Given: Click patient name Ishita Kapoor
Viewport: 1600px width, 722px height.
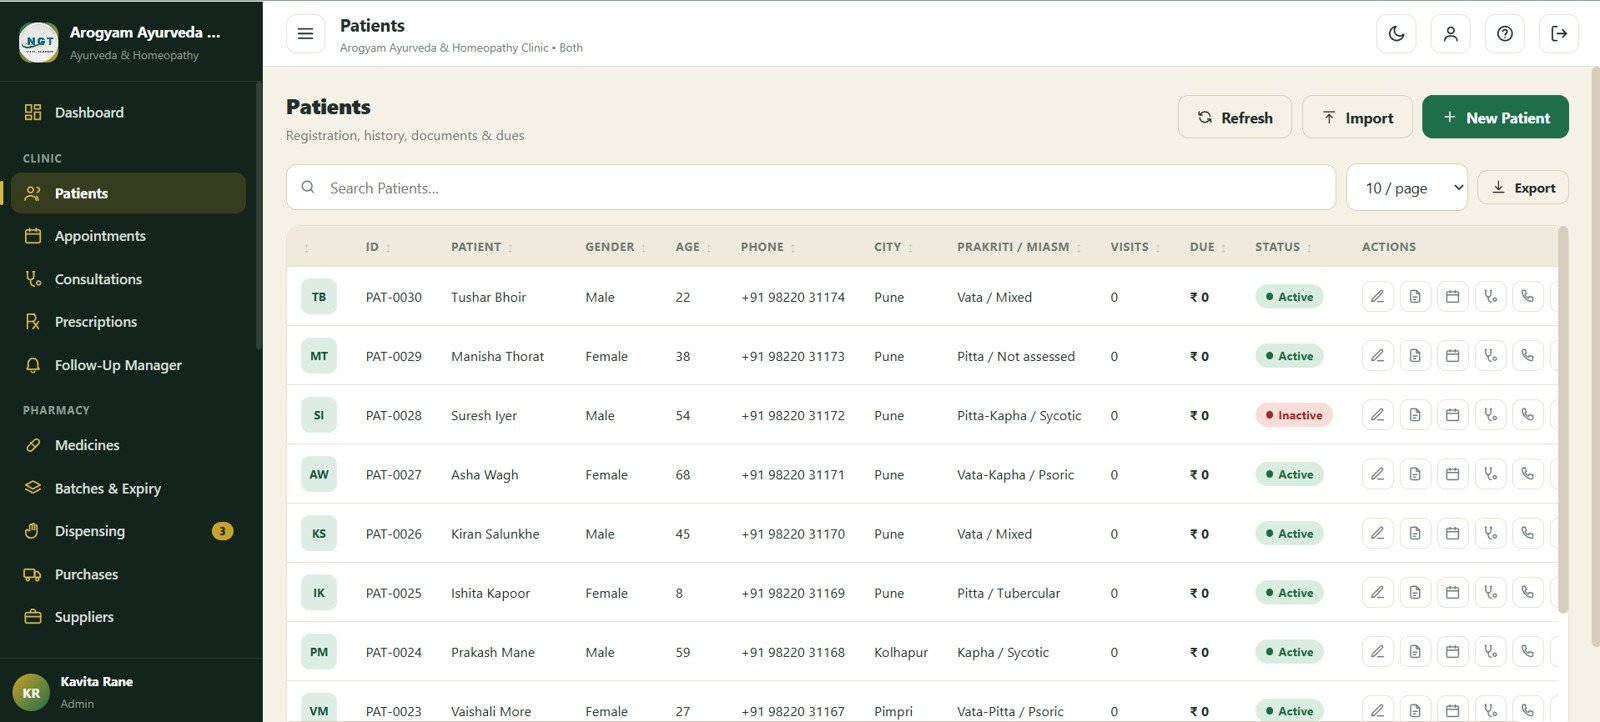Looking at the screenshot, I should (490, 593).
